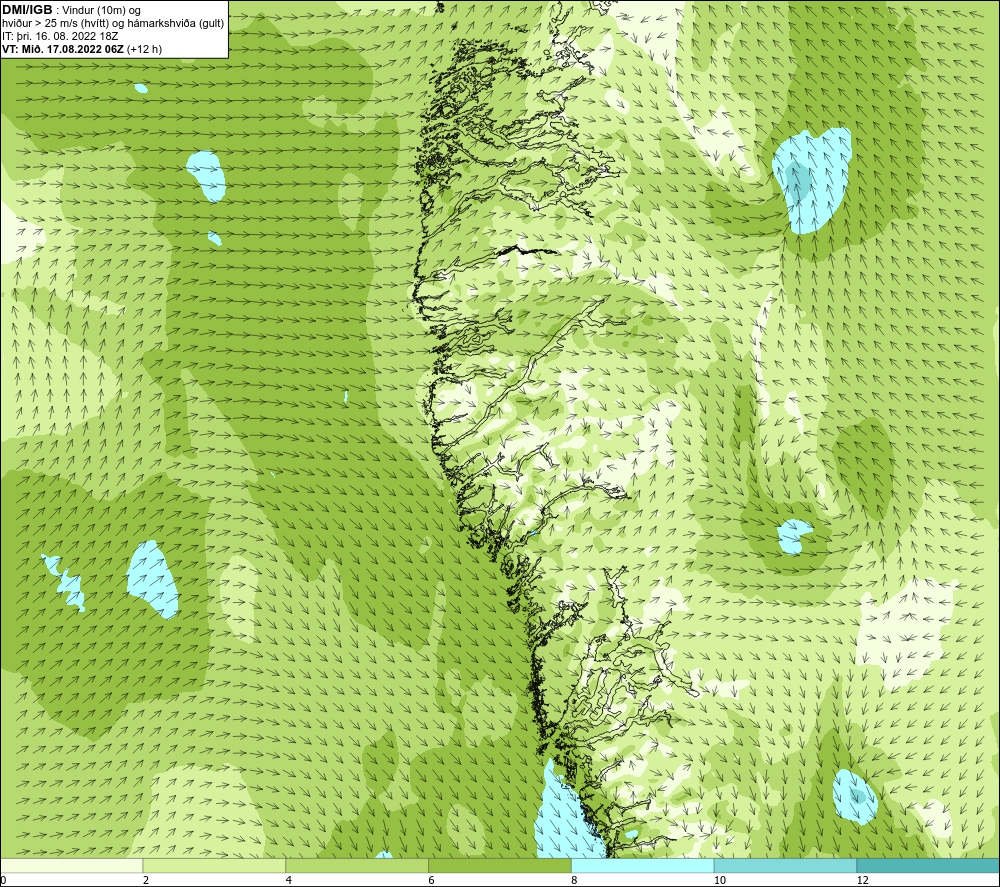Viewport: 1000px width, 887px height.
Task: Click the above-12 m/s dark teal swatch
Action: pos(929,865)
